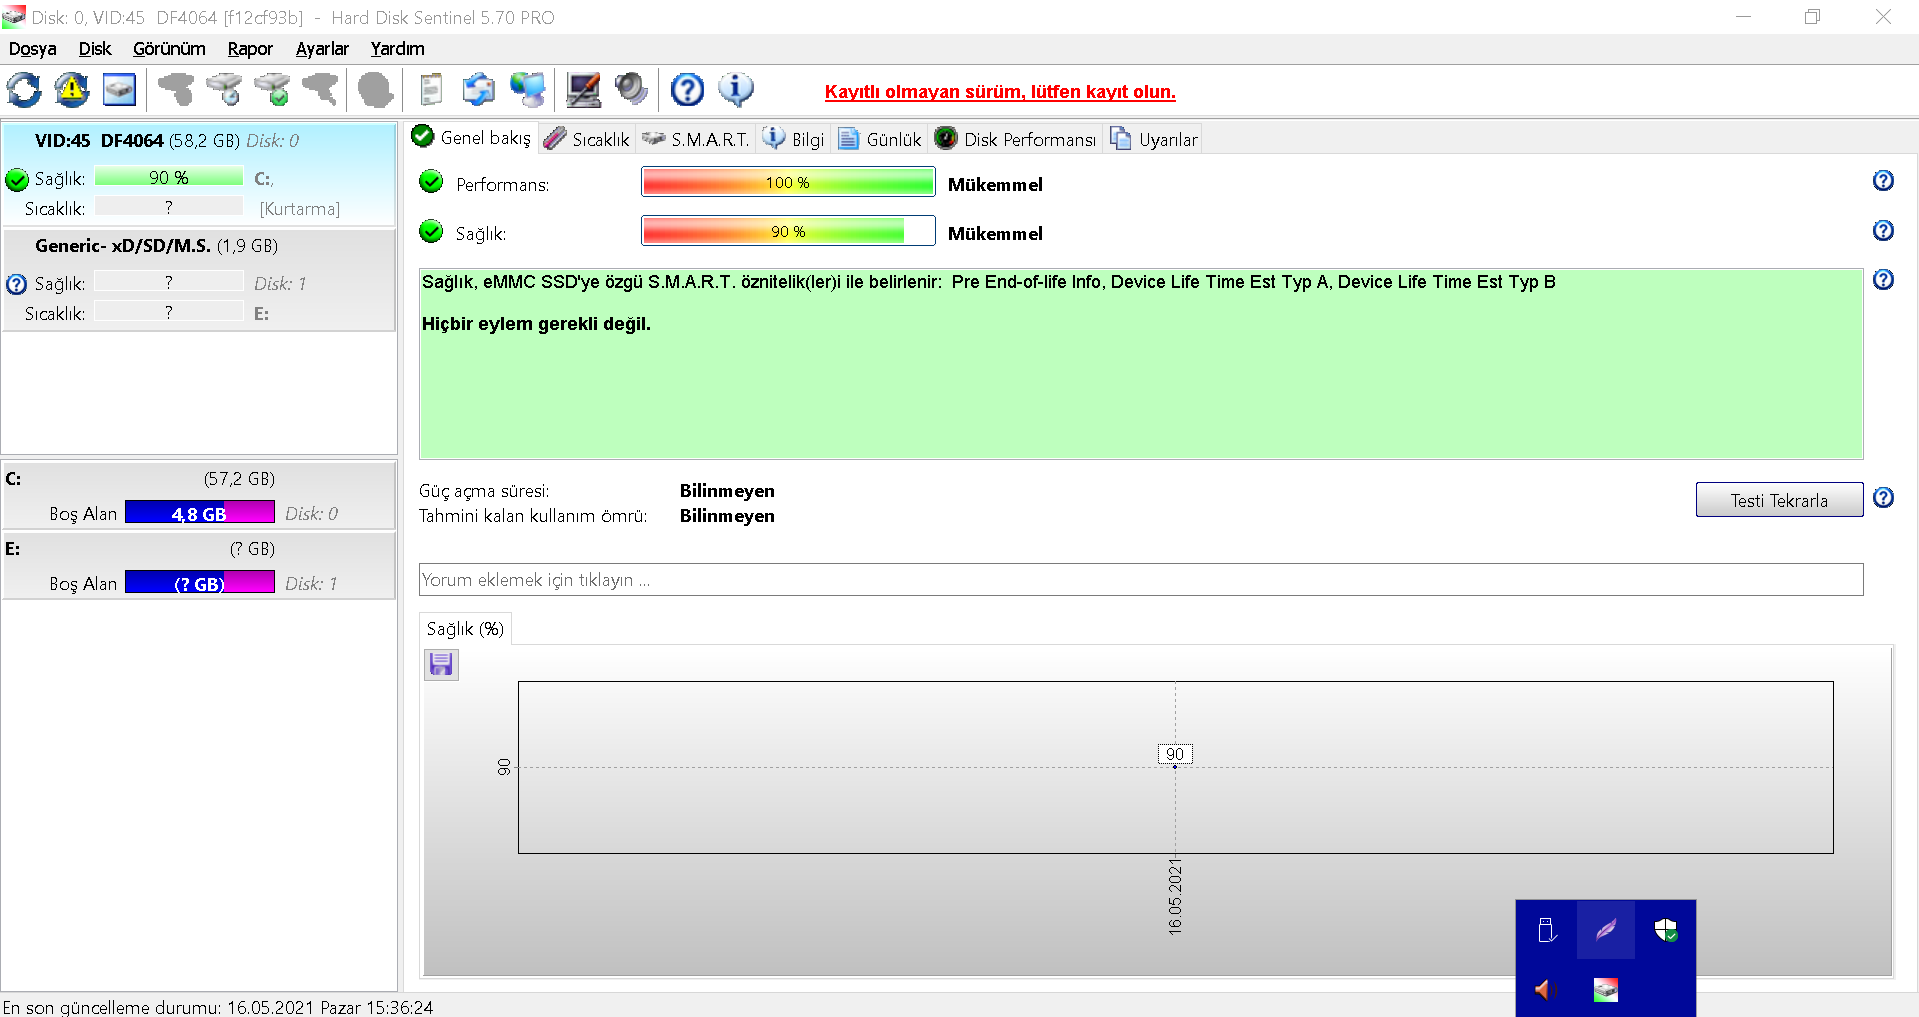This screenshot has width=1919, height=1017.
Task: Click the disk drive panel toolbar icon
Action: pyautogui.click(x=120, y=90)
